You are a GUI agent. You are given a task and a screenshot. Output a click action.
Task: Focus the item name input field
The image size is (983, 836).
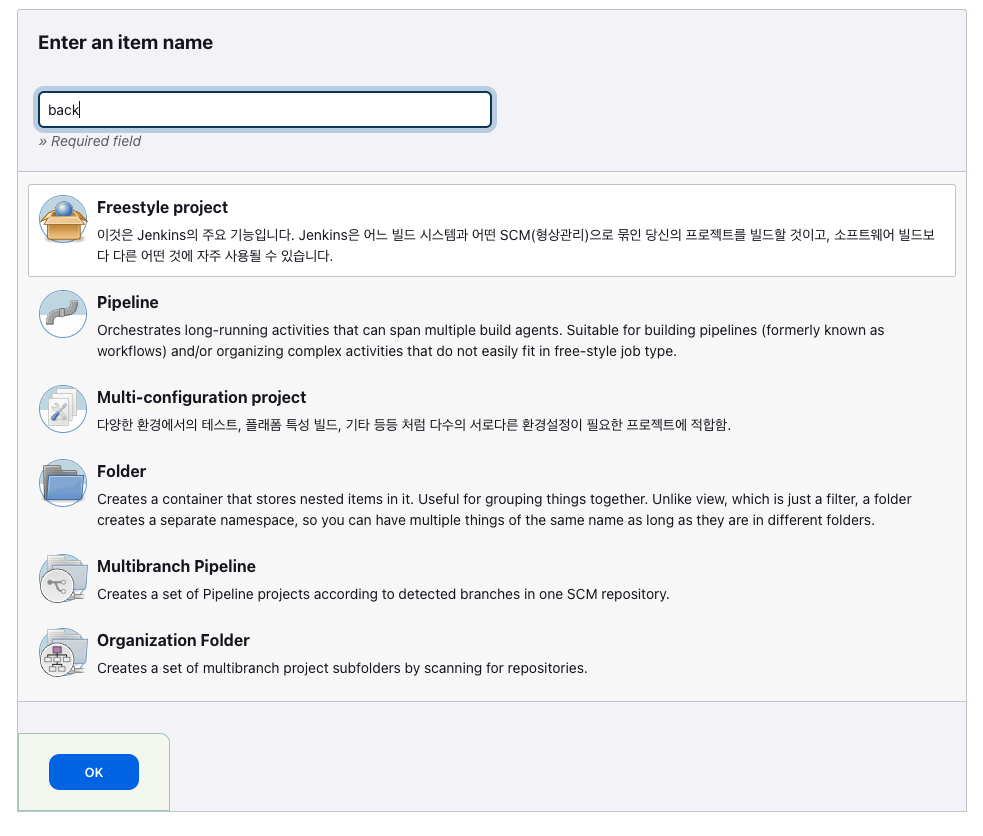(265, 110)
